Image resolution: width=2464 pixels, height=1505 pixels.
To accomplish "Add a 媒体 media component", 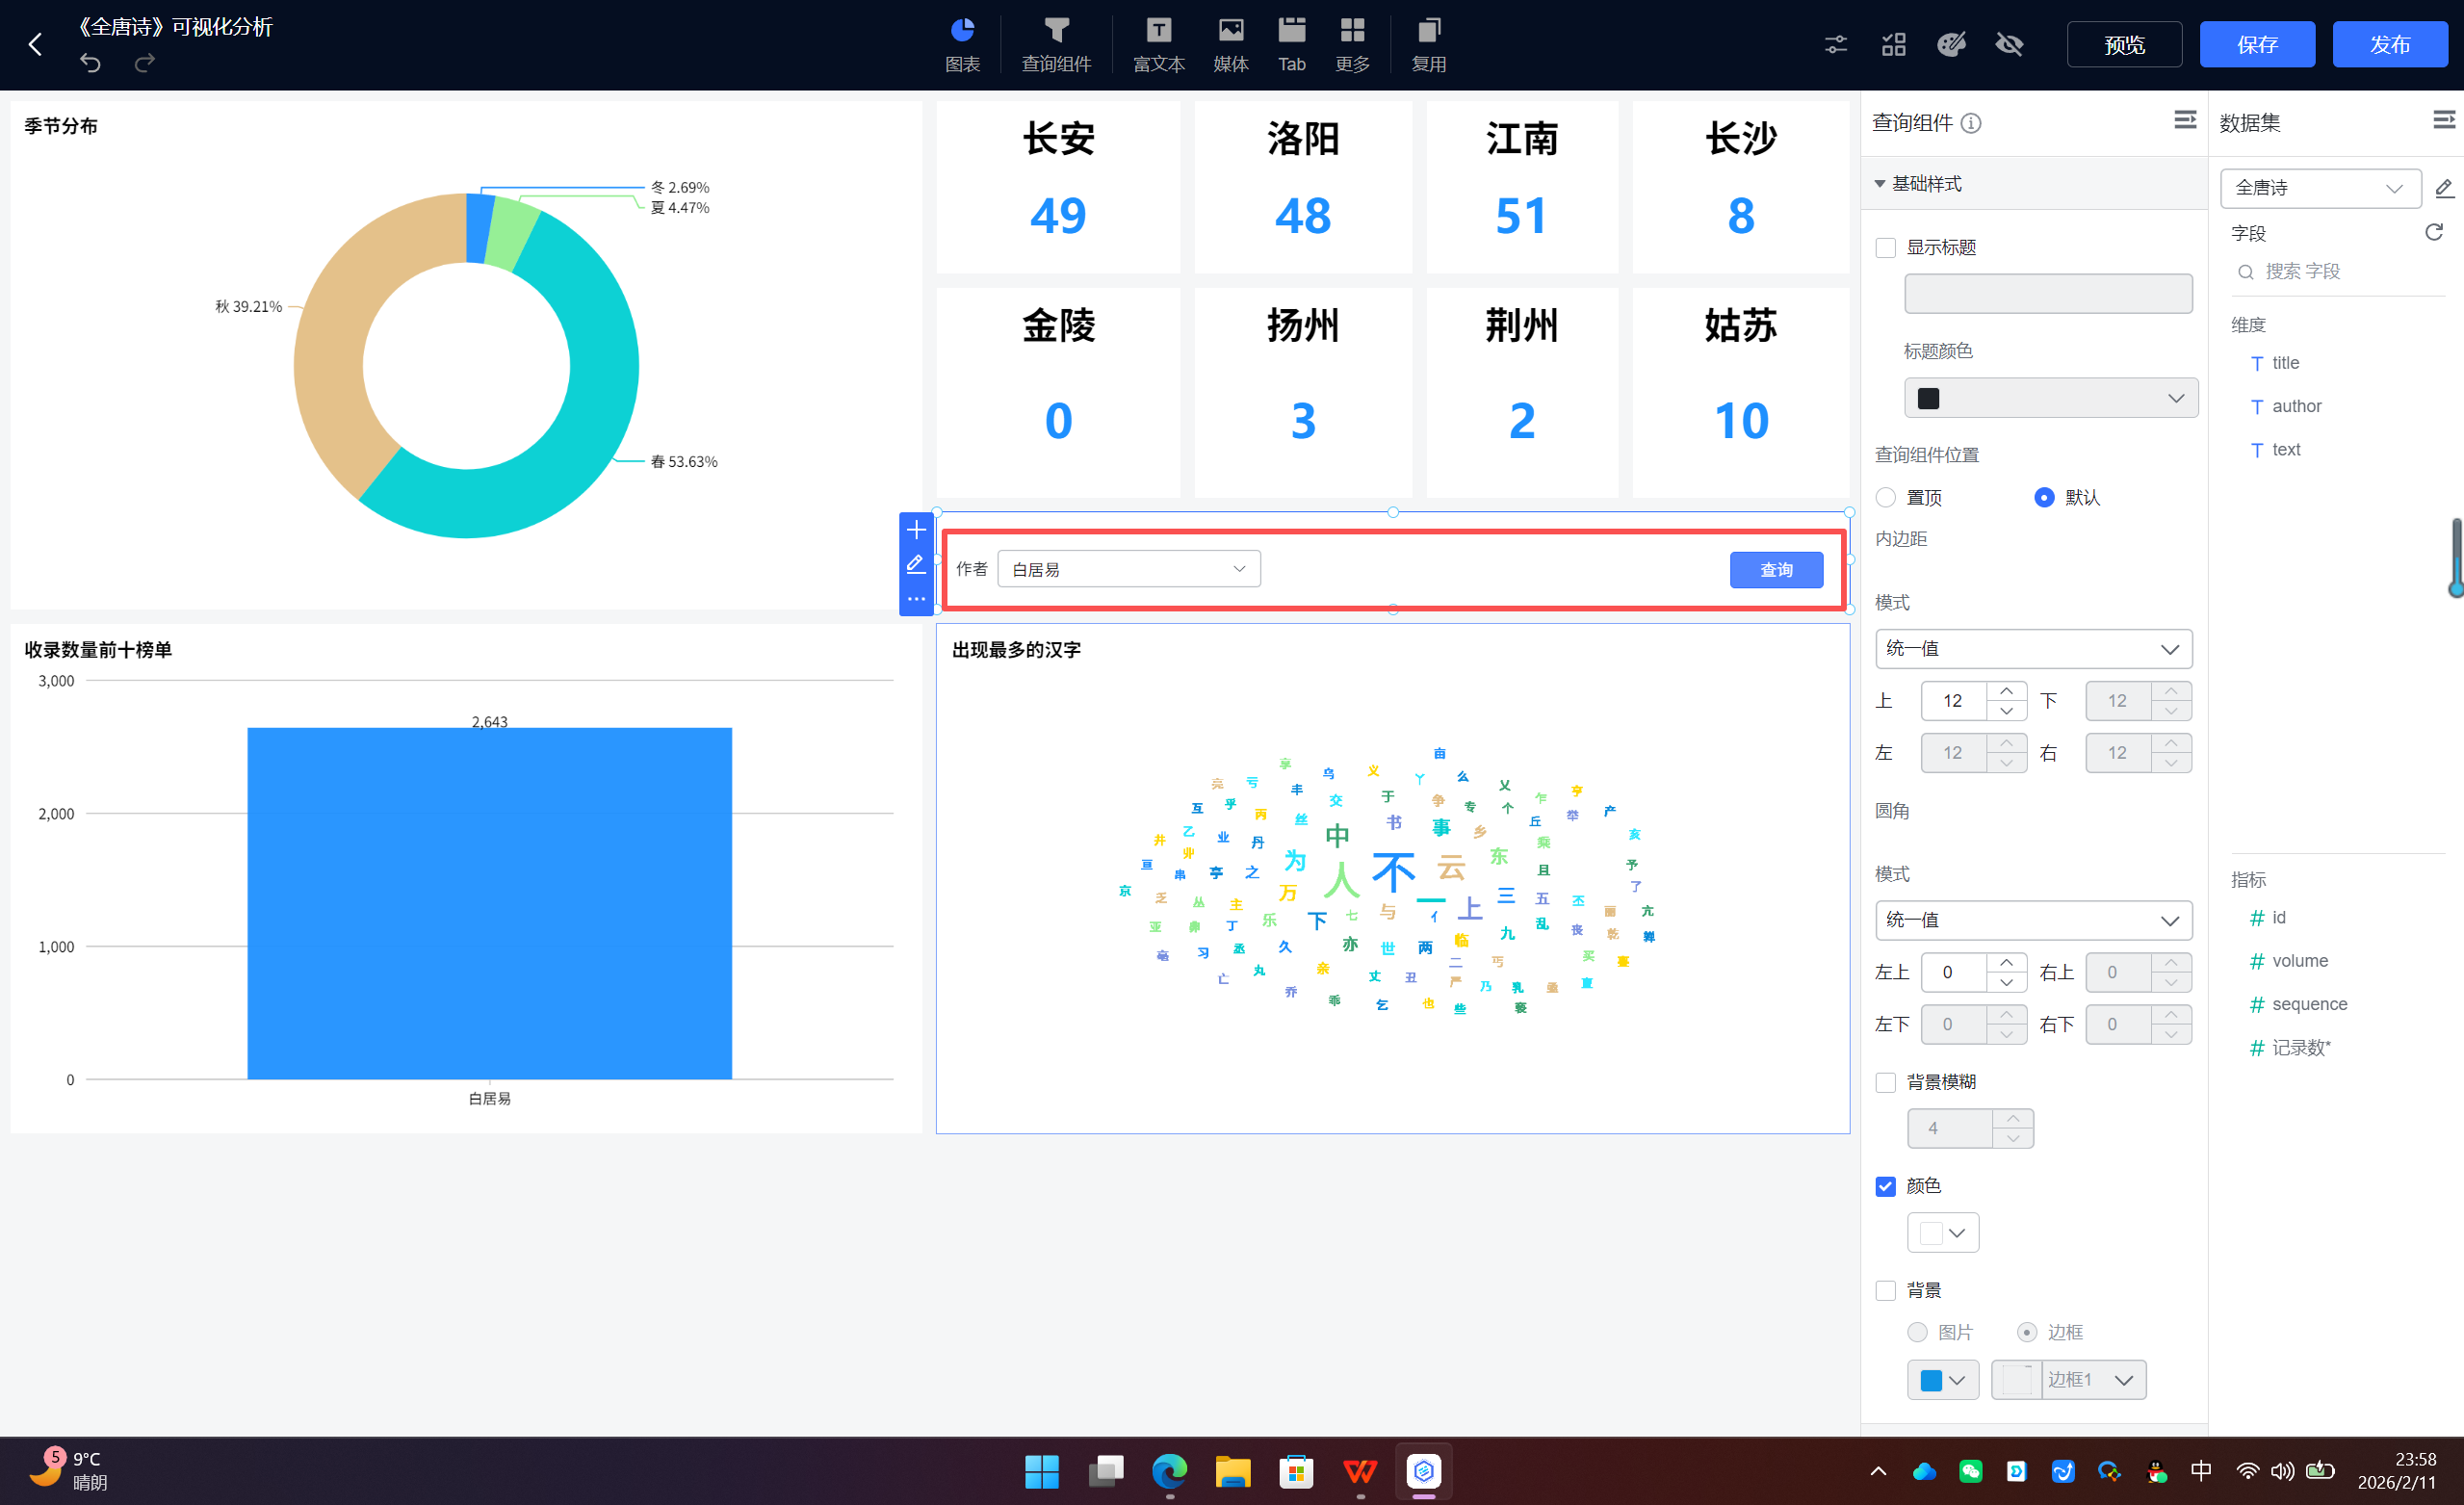I will point(1230,44).
